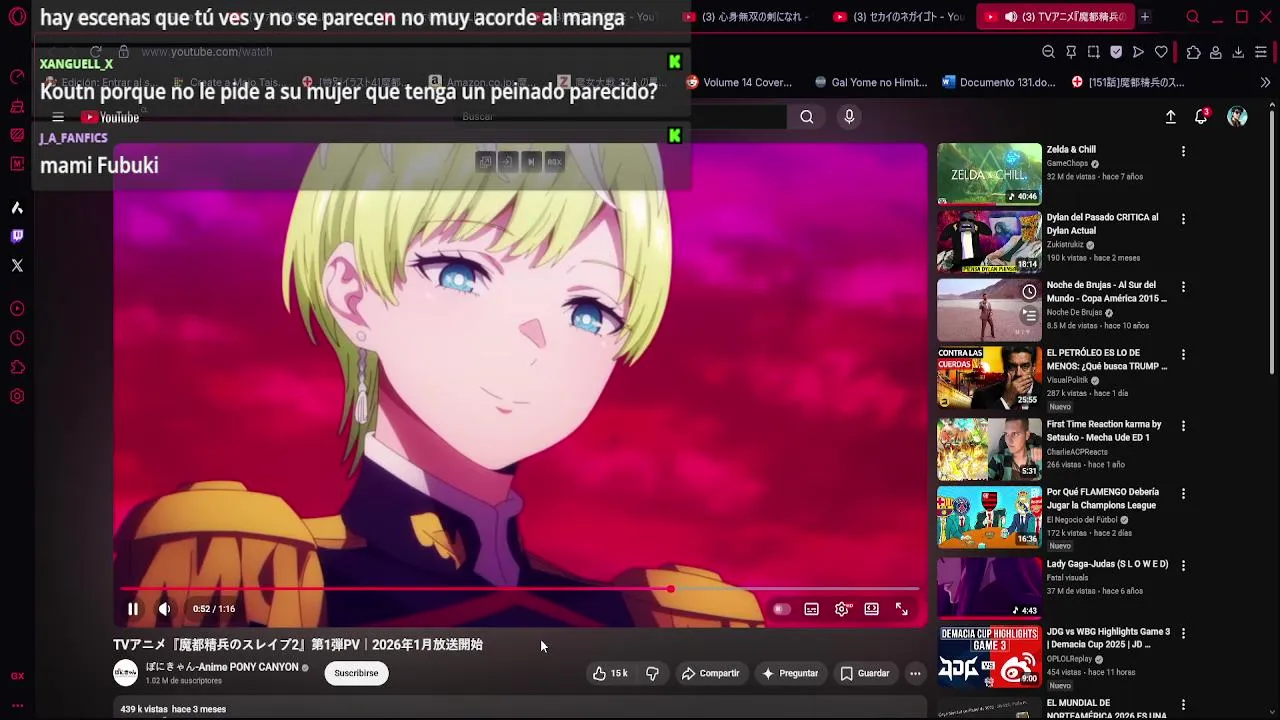Open Opera easy setup sliders icon
The width and height of the screenshot is (1280, 720).
coord(1261,52)
